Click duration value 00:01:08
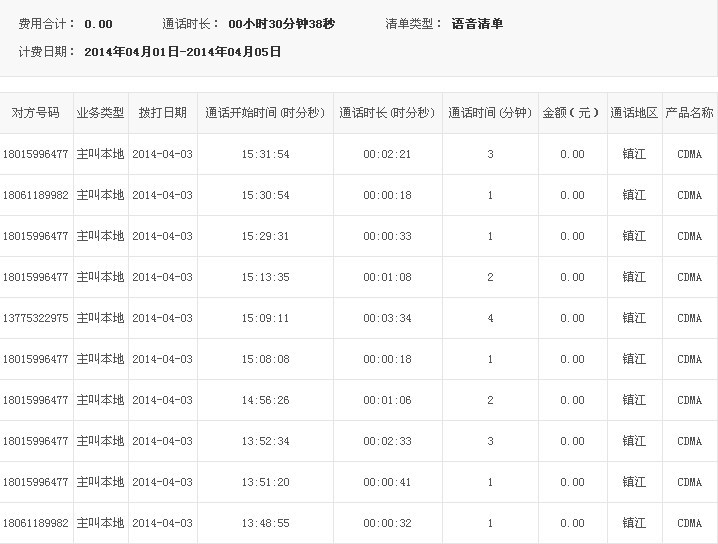718x544 pixels. coord(387,277)
